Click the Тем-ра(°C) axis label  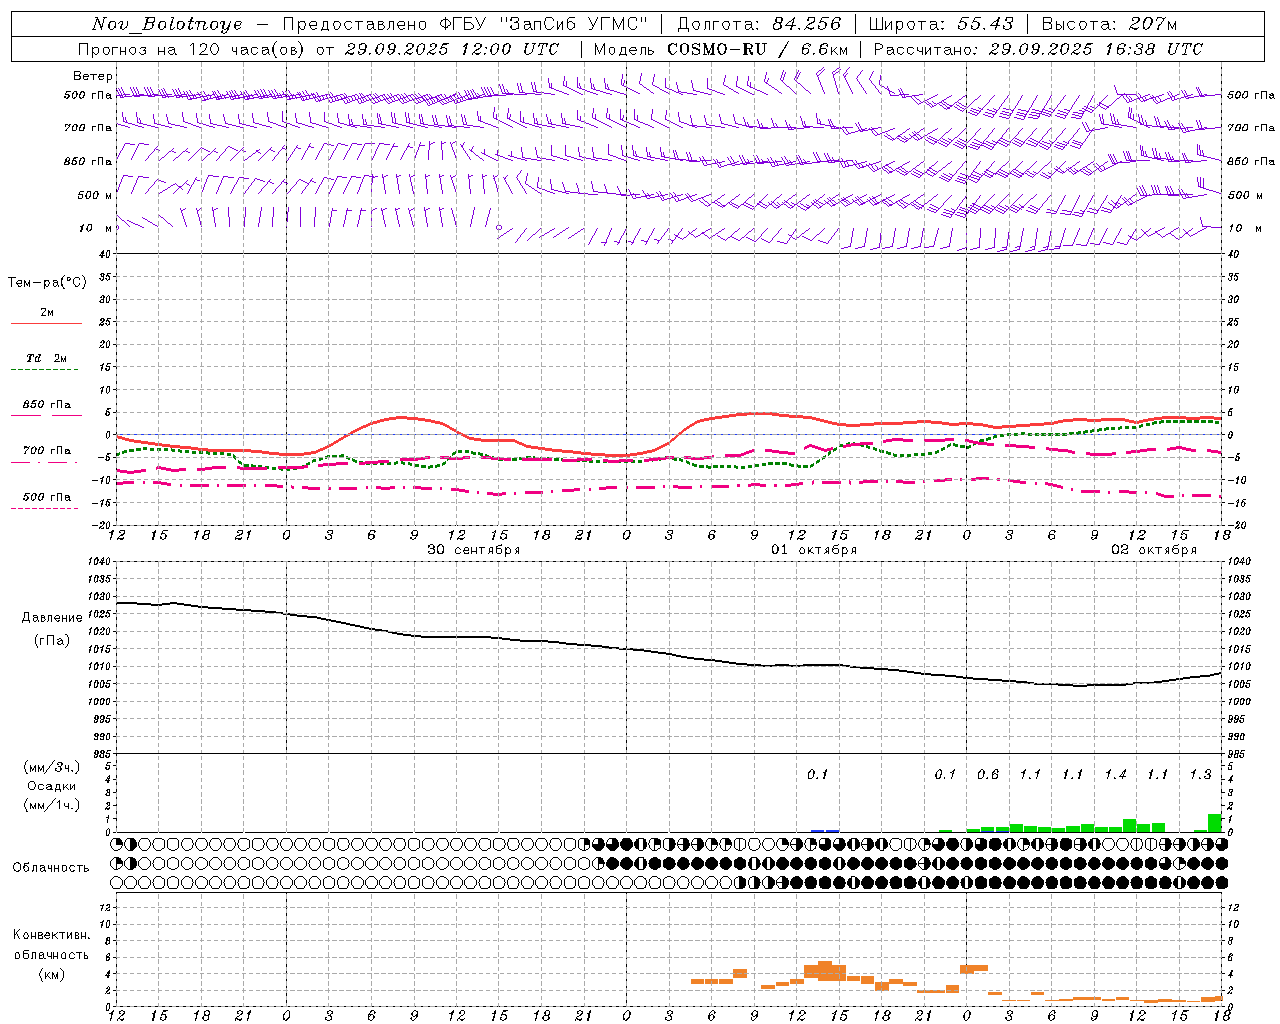pyautogui.click(x=47, y=283)
